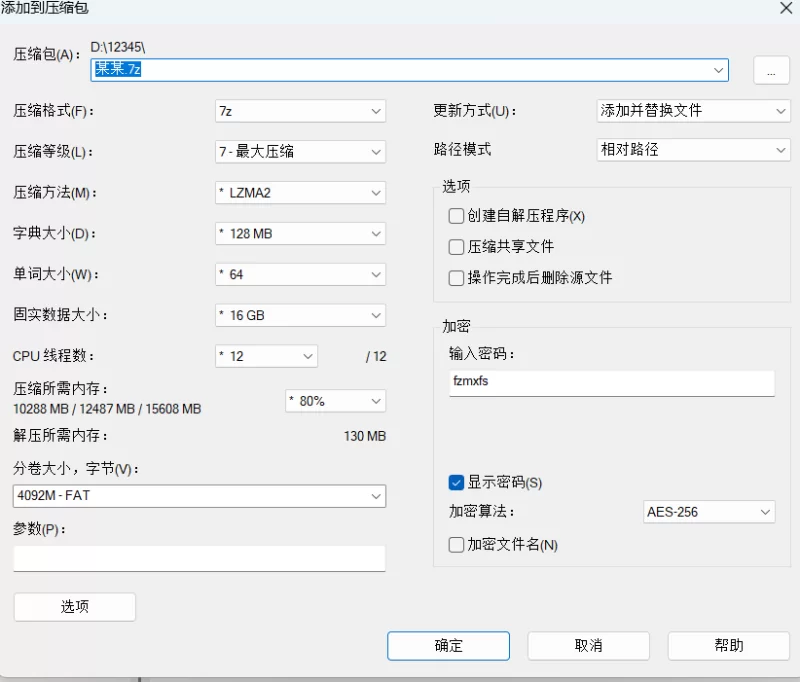The height and width of the screenshot is (682, 800).
Task: Click the 输入密码 password field
Action: point(612,382)
